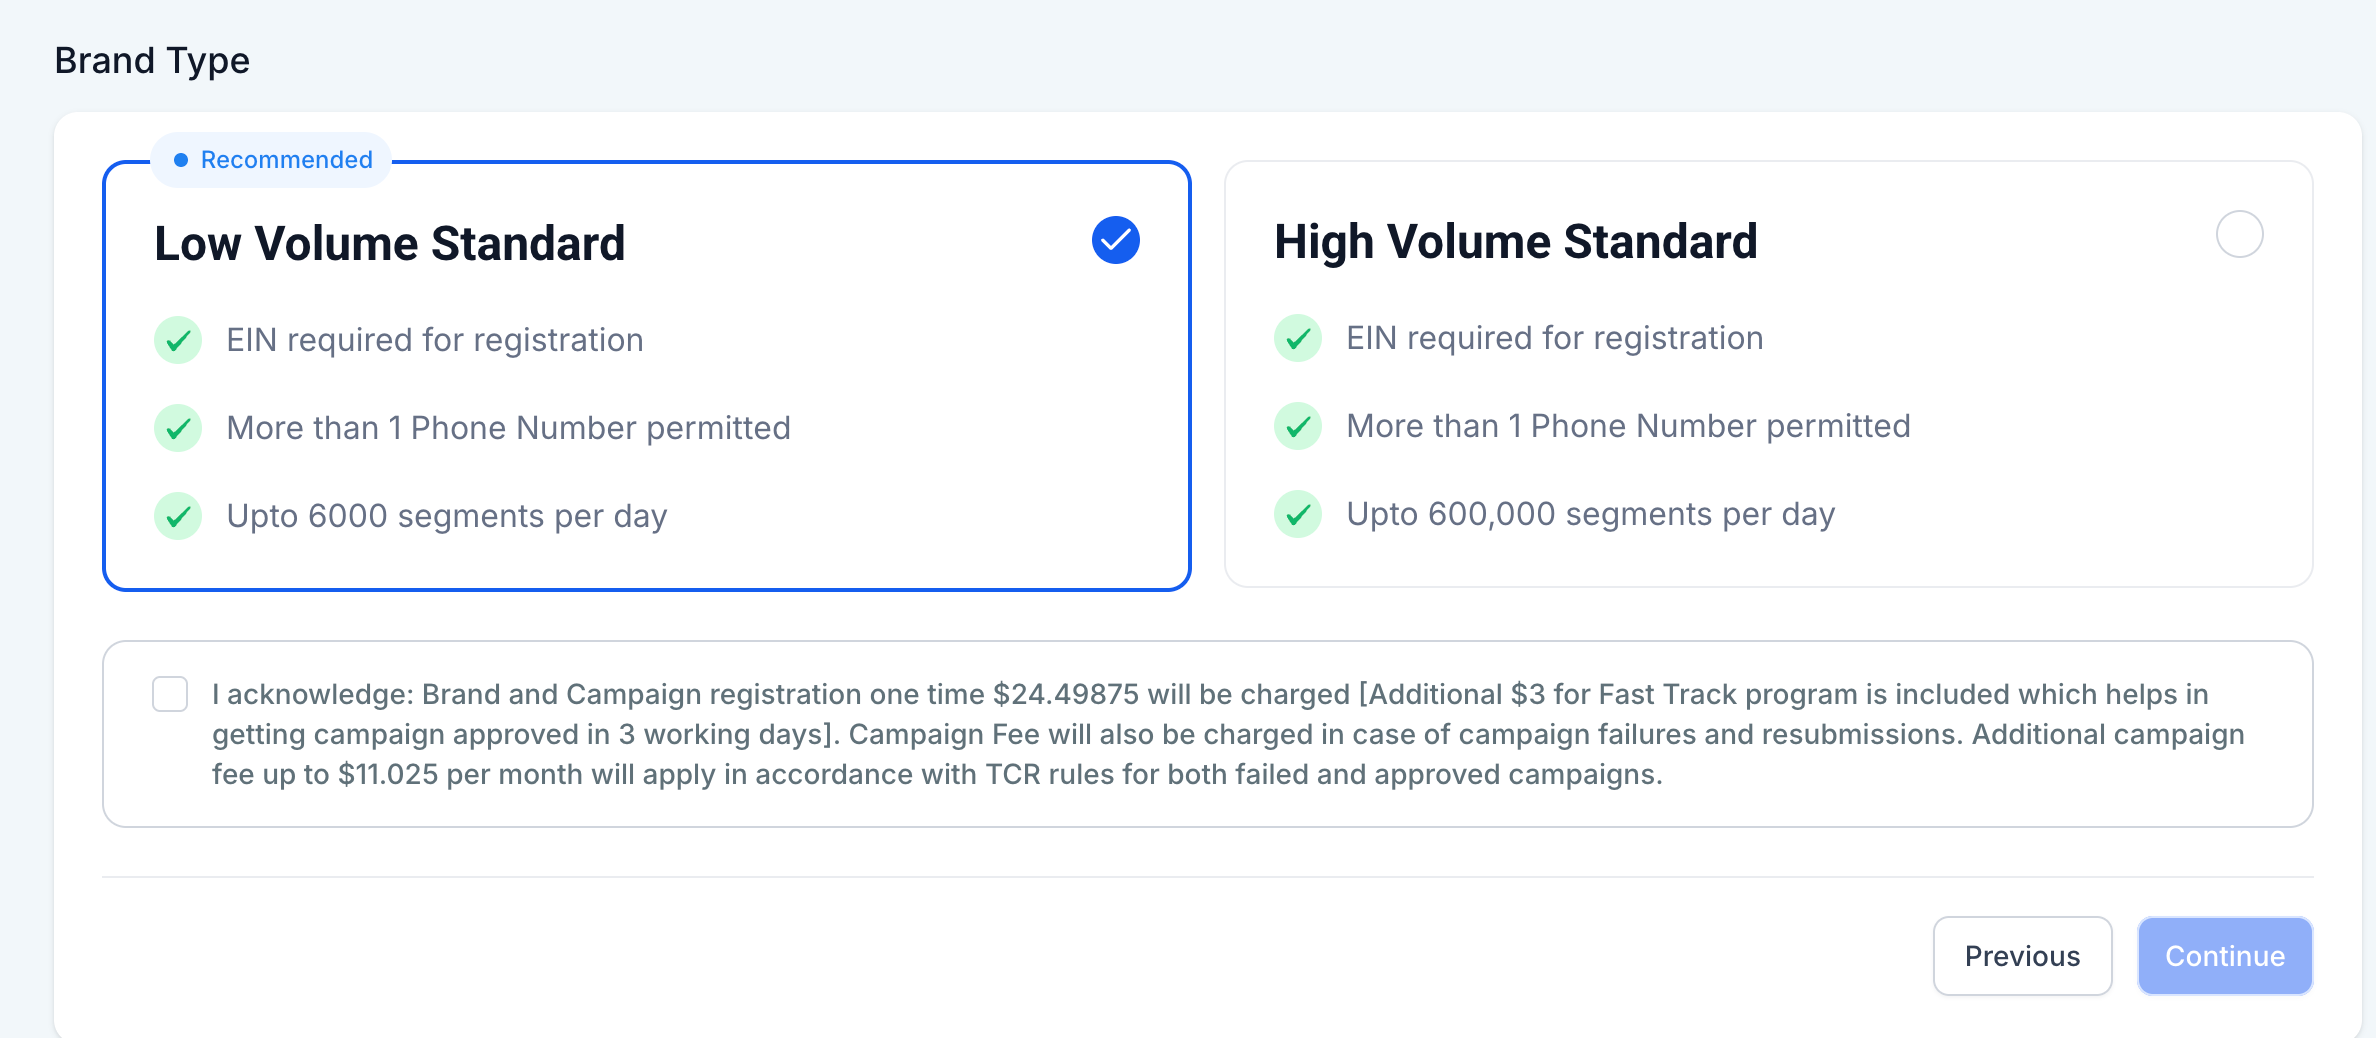2376x1038 pixels.
Task: Click the Low Volume Standard heading
Action: pos(390,244)
